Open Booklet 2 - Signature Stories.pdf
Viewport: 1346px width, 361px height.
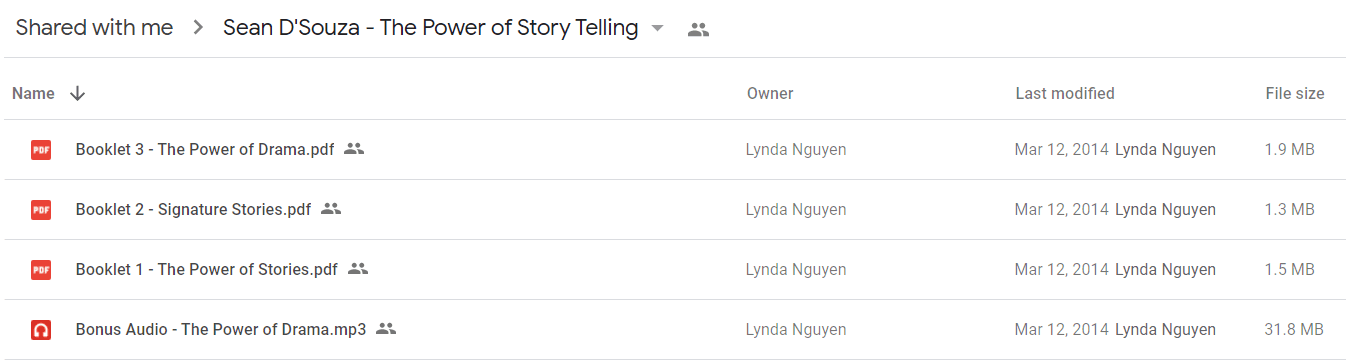point(193,210)
